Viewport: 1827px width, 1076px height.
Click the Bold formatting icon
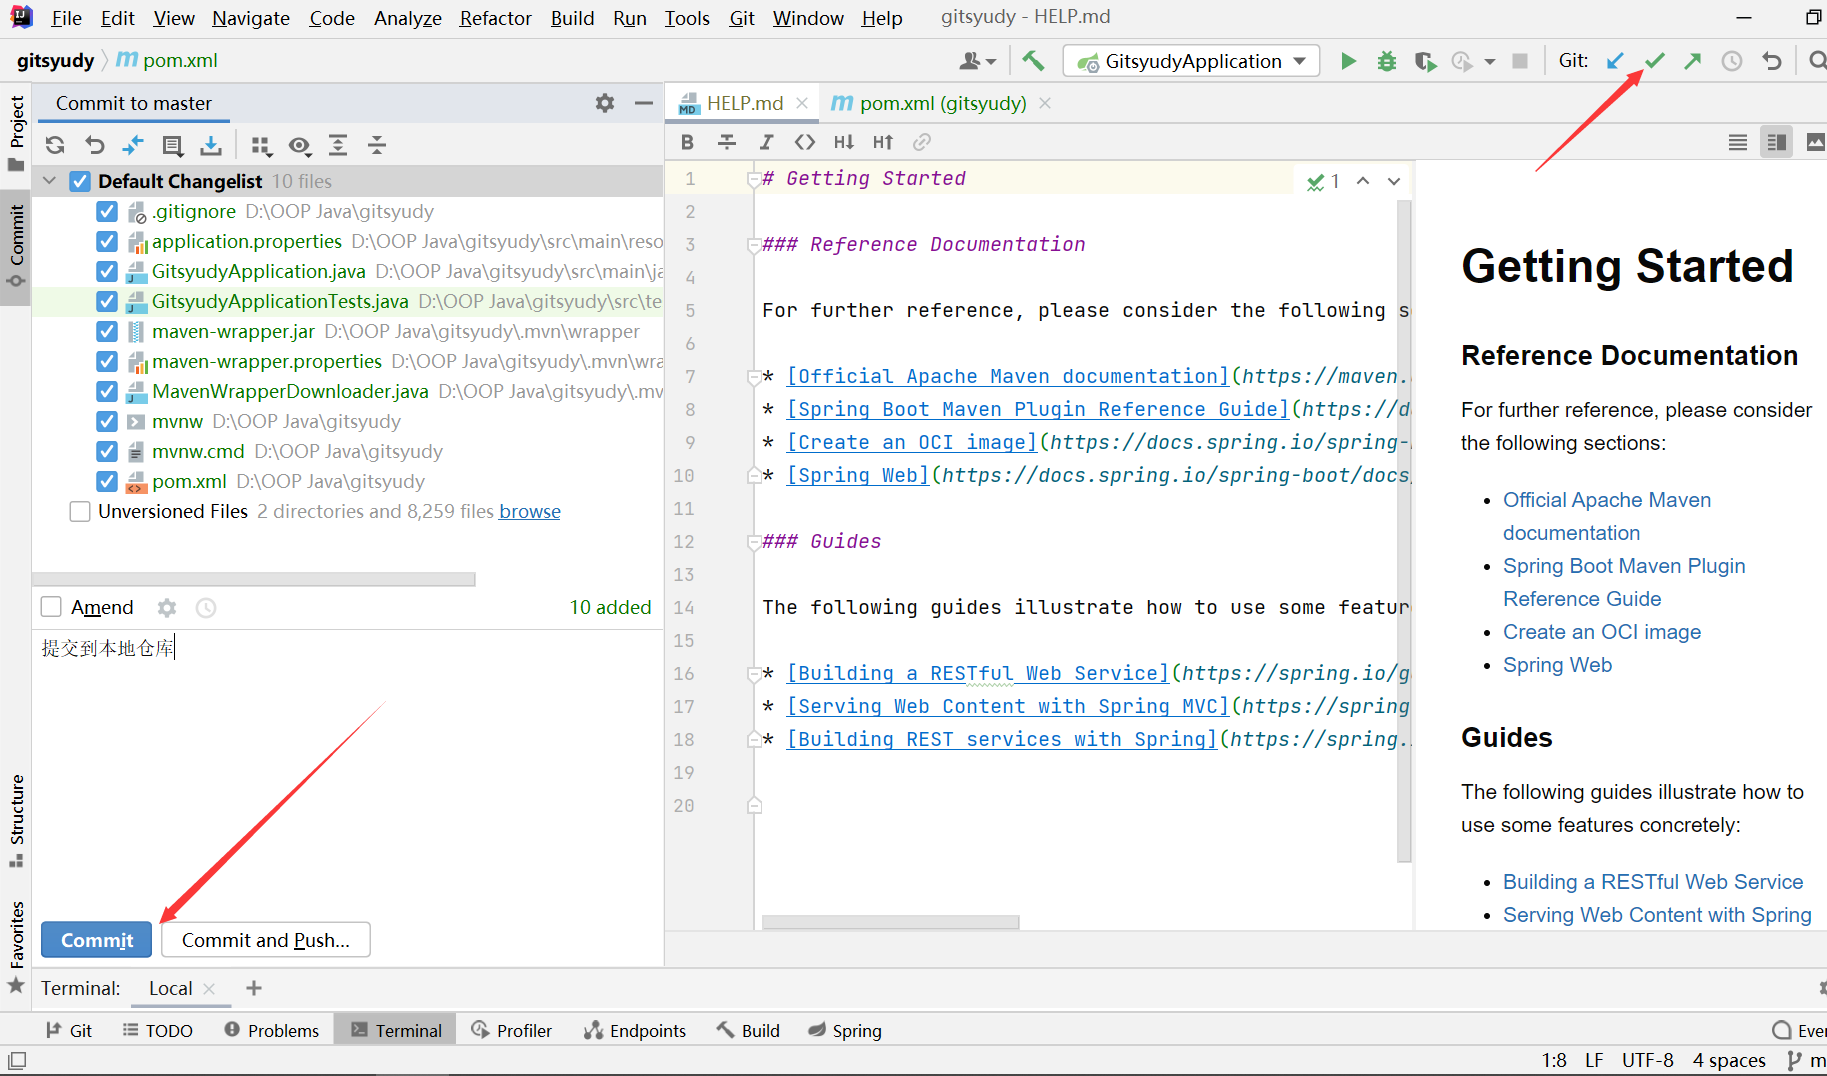pyautogui.click(x=687, y=142)
